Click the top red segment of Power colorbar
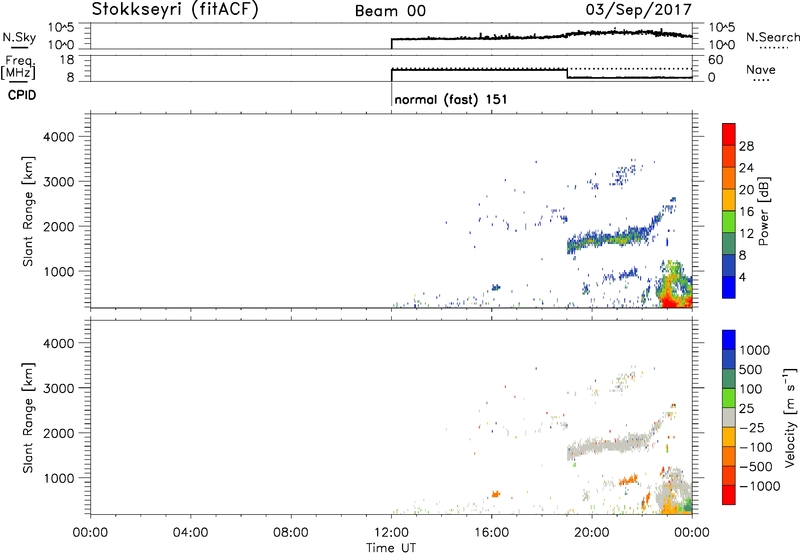Viewport: 800px width, 554px height. 729,134
